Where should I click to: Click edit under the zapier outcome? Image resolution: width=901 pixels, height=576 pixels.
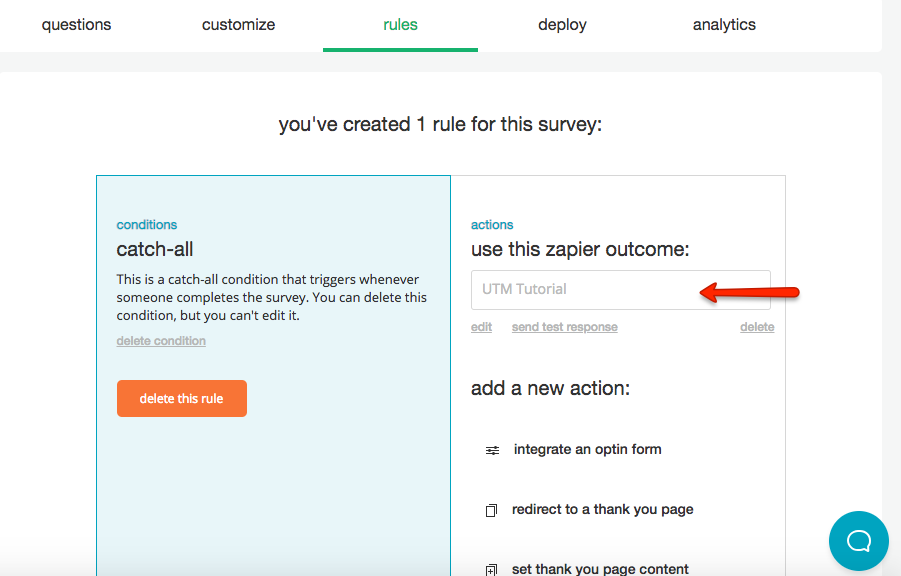coord(481,327)
